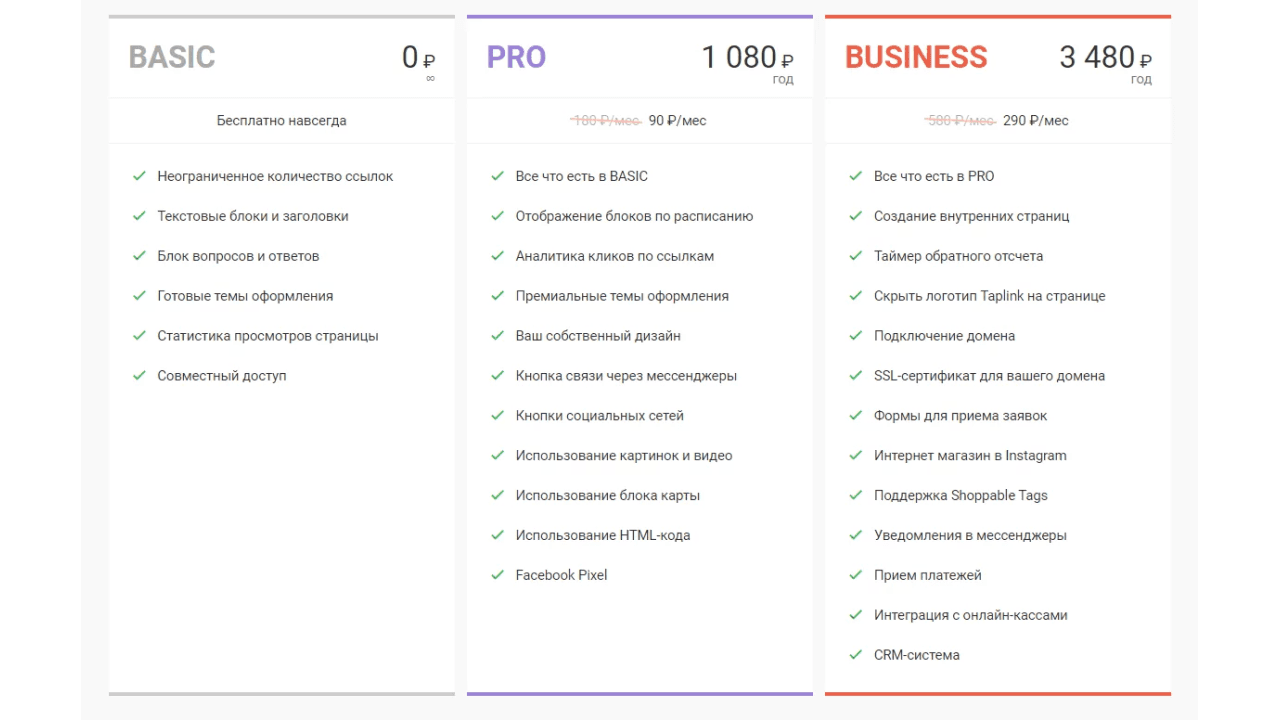Click the Бесплатно навсегда label
Image resolution: width=1280 pixels, height=720 pixels.
(x=282, y=121)
